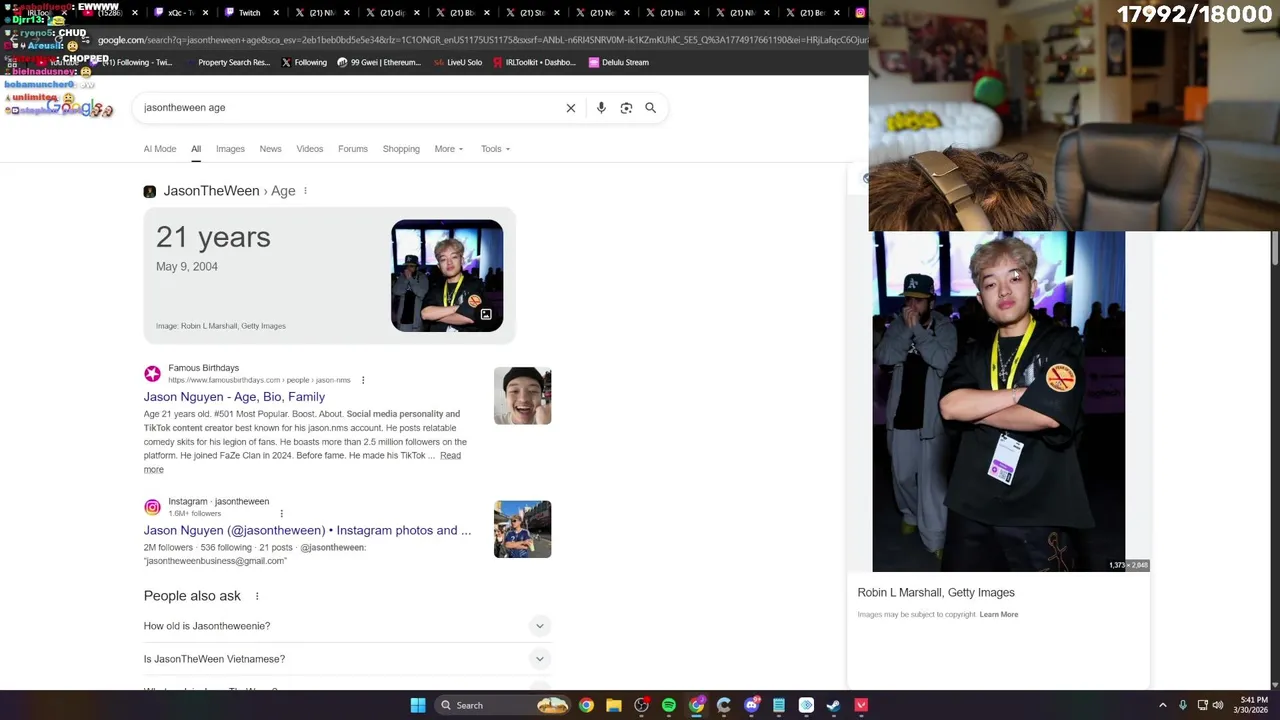Click the Google search text field

pyautogui.click(x=350, y=108)
